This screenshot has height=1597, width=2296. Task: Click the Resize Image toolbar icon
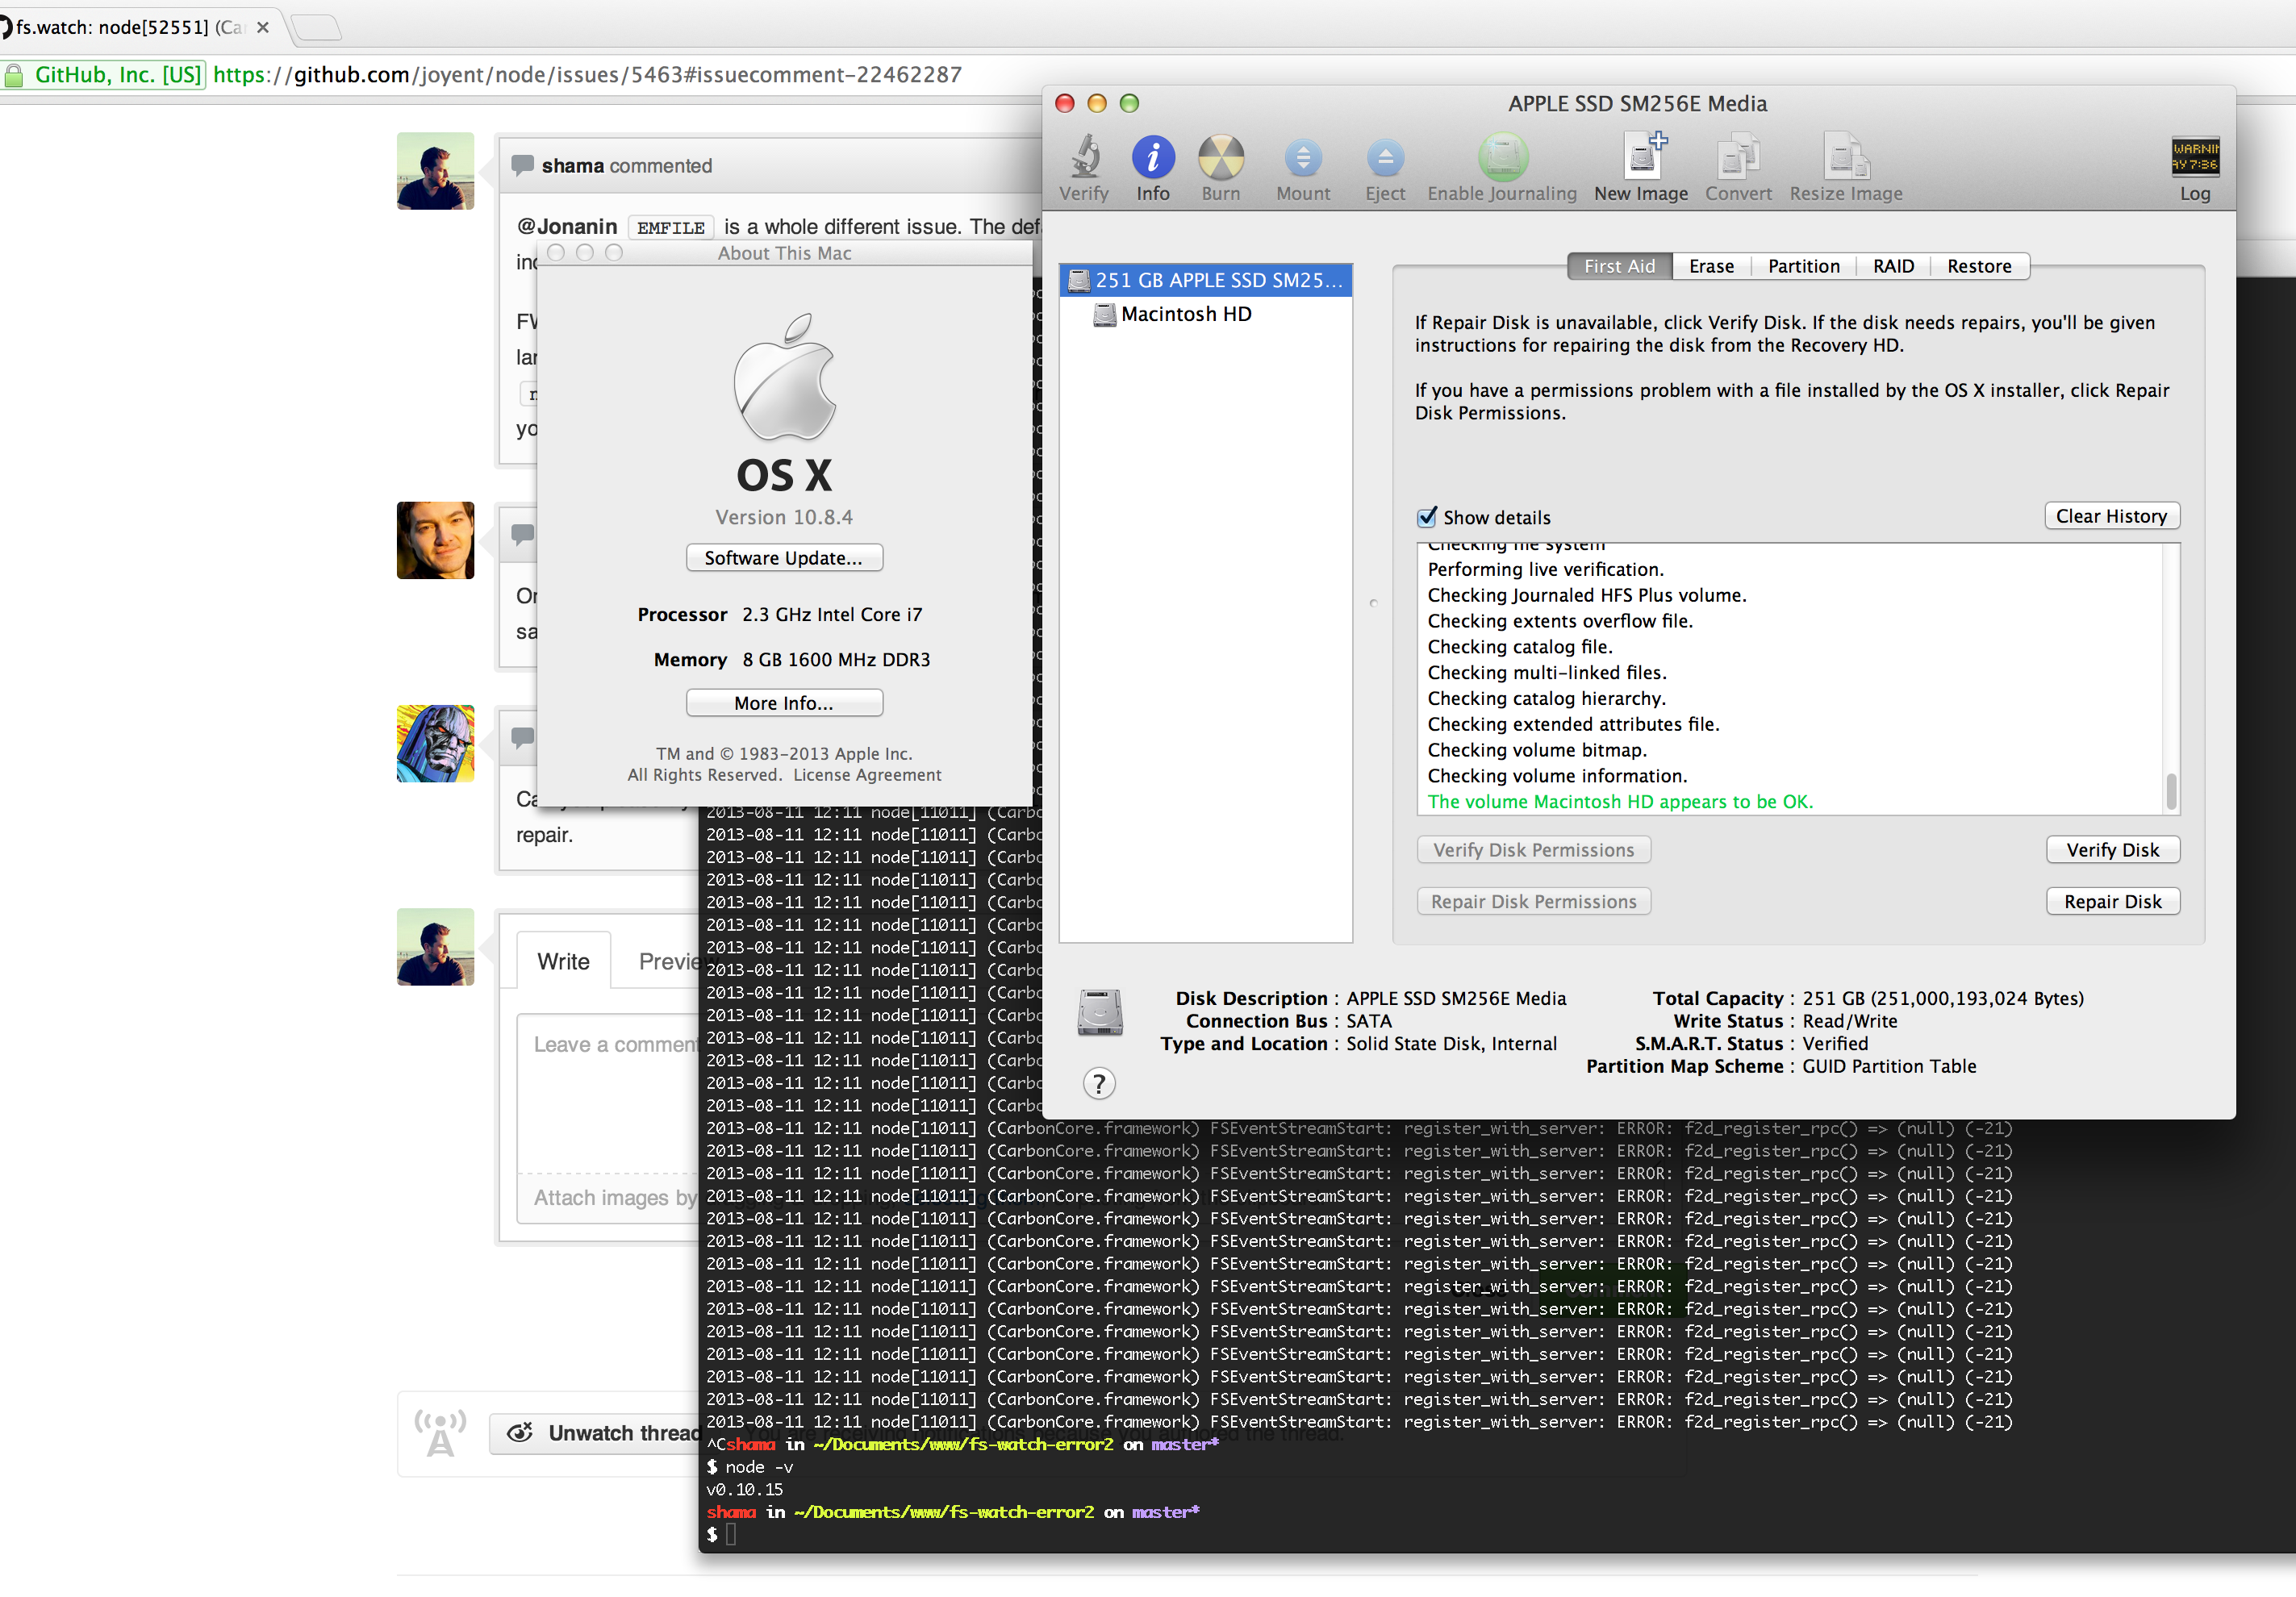[1845, 168]
